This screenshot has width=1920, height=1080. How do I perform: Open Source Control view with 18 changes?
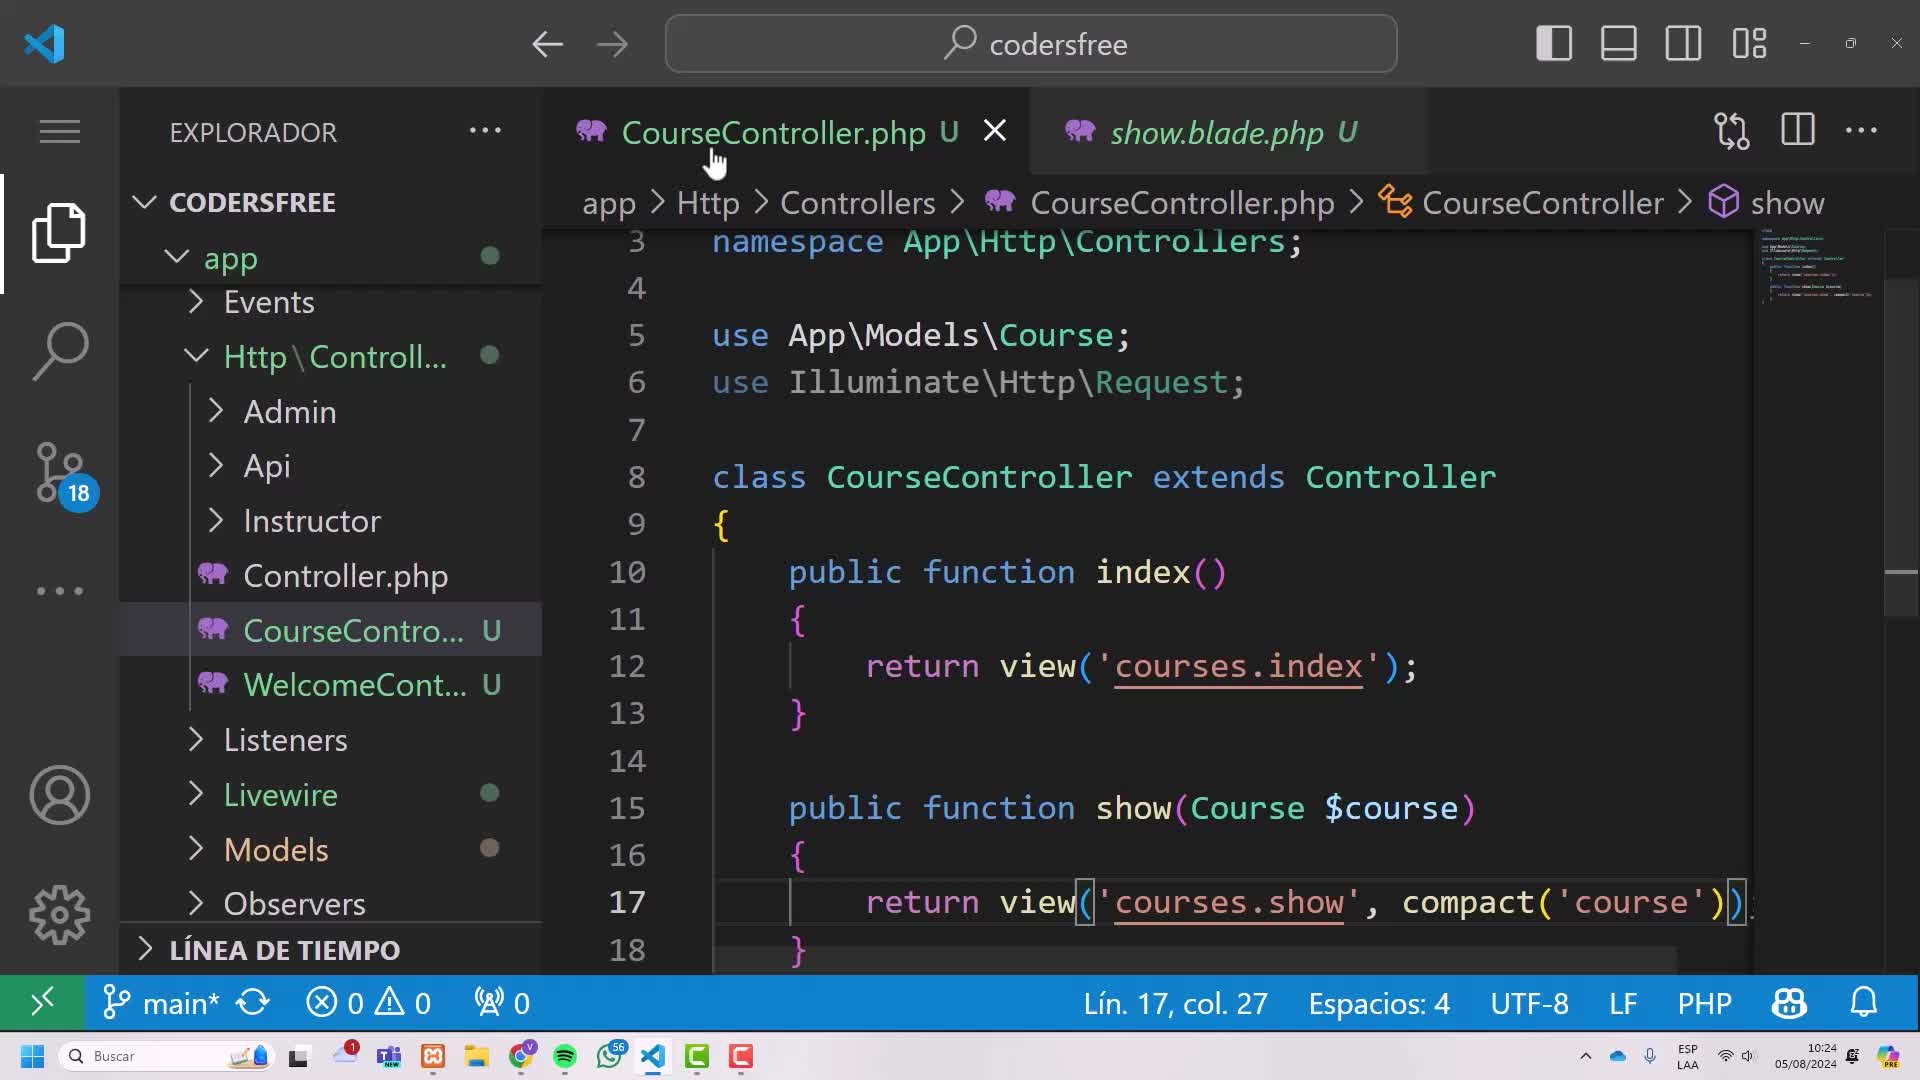click(x=60, y=472)
